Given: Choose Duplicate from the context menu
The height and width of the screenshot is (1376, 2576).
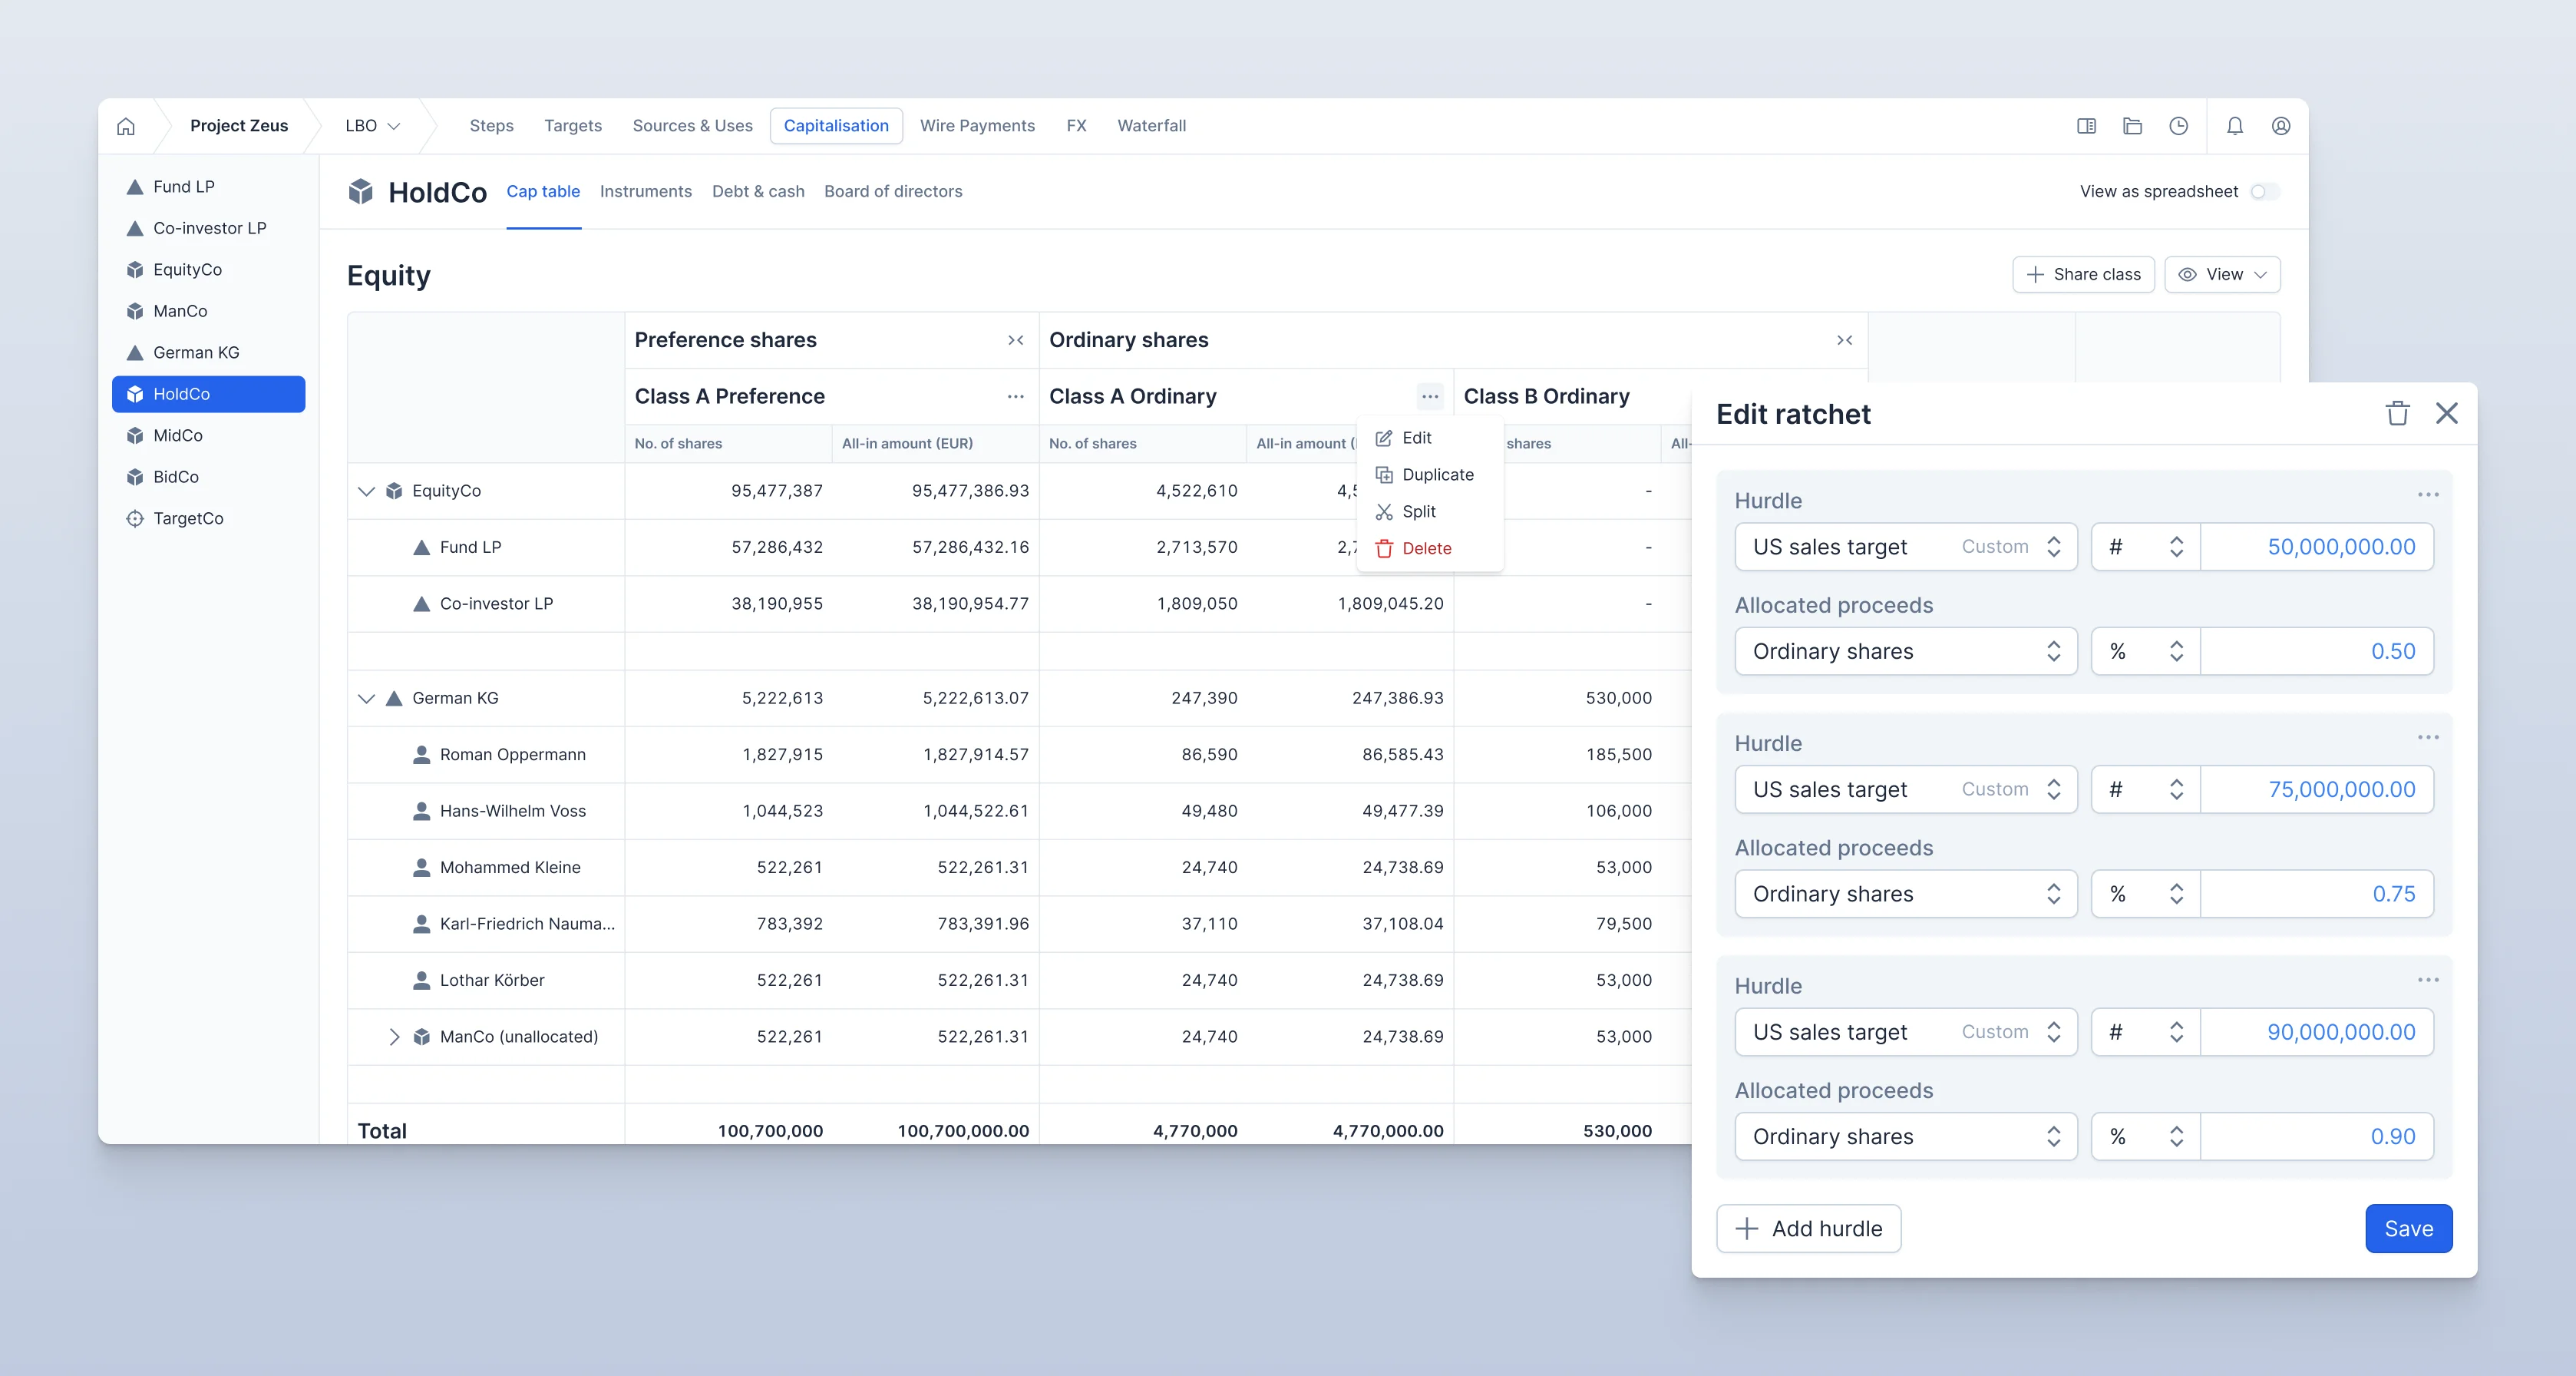Looking at the screenshot, I should [1438, 474].
